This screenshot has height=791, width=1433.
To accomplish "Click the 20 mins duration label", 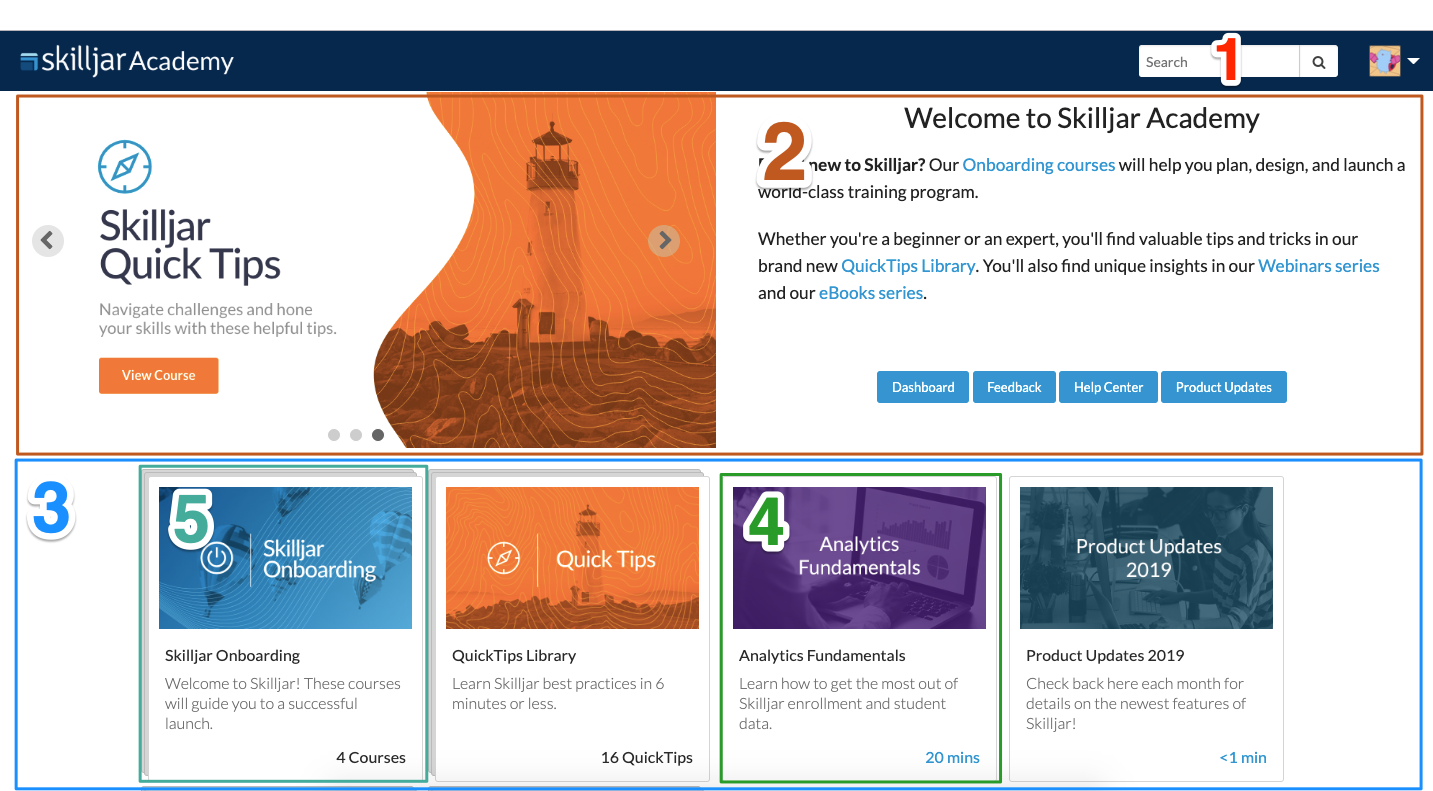I will 952,758.
